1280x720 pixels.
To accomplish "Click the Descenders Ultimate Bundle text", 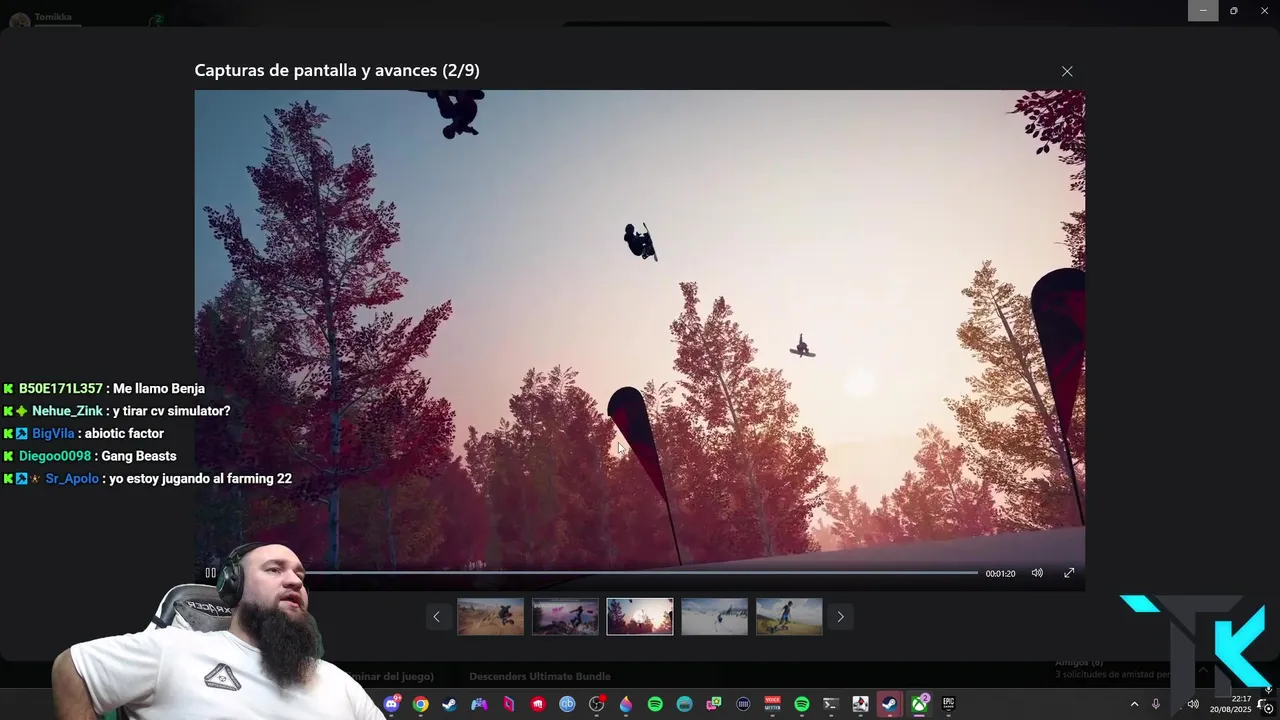I will tap(540, 676).
